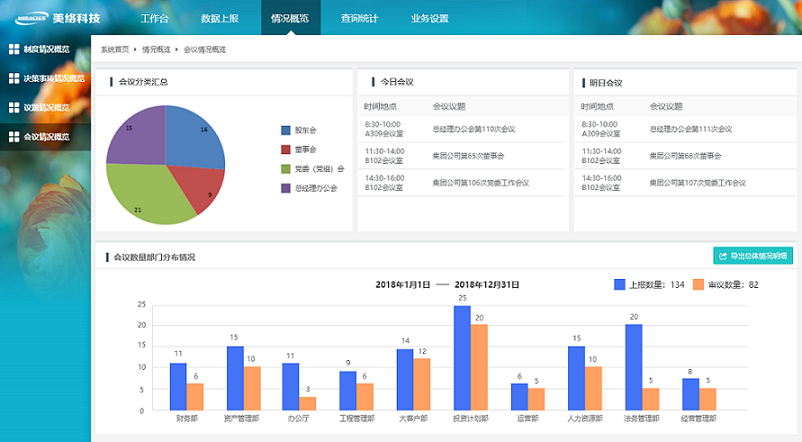The width and height of the screenshot is (802, 442).
Task: Click the green 21 slice of pie chart
Action: 150,196
